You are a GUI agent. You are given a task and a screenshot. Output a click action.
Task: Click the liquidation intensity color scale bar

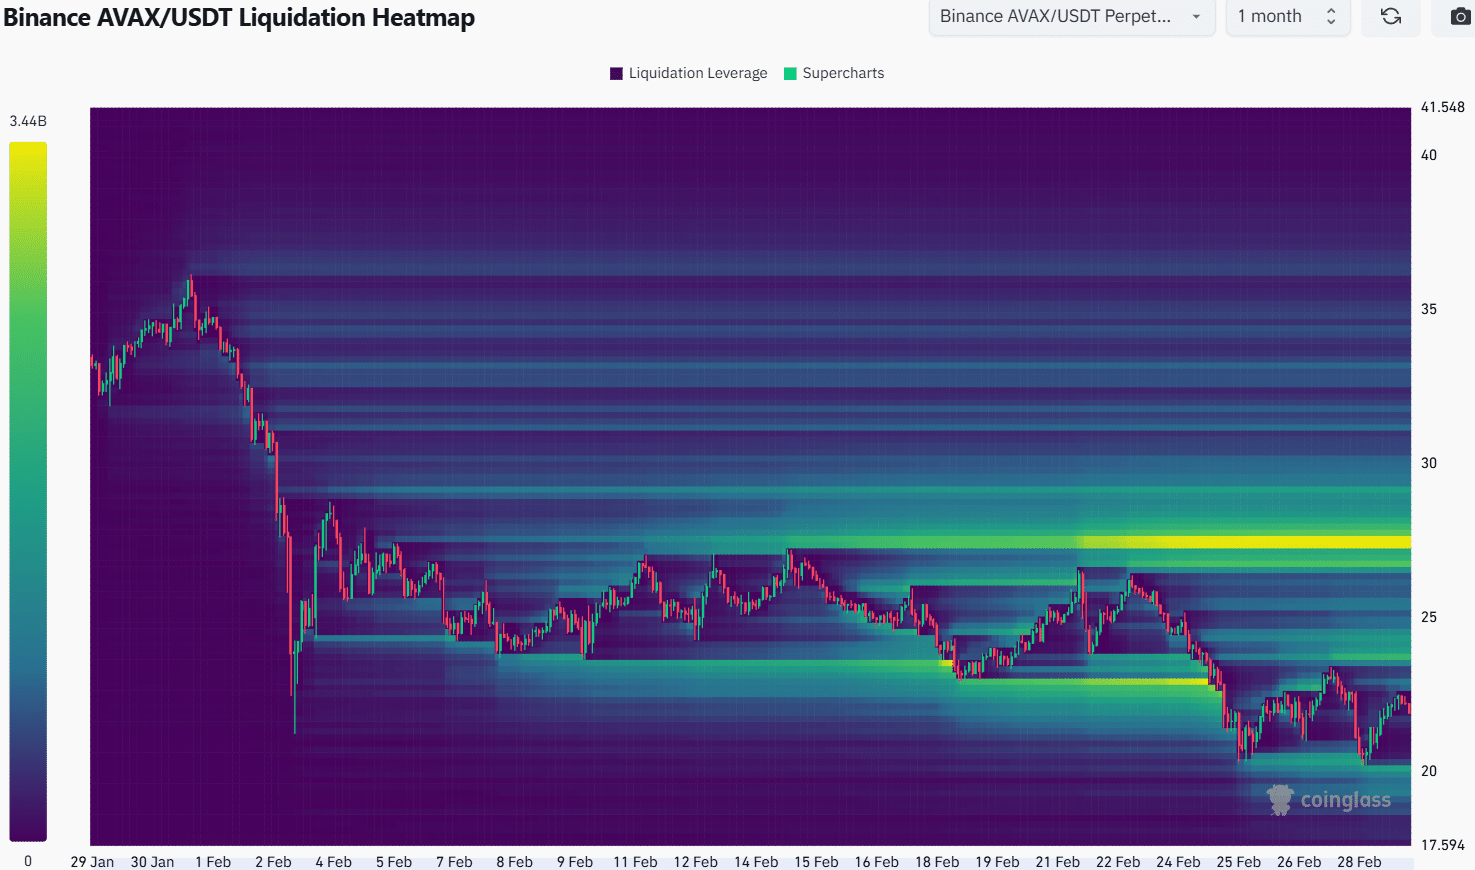tap(28, 491)
